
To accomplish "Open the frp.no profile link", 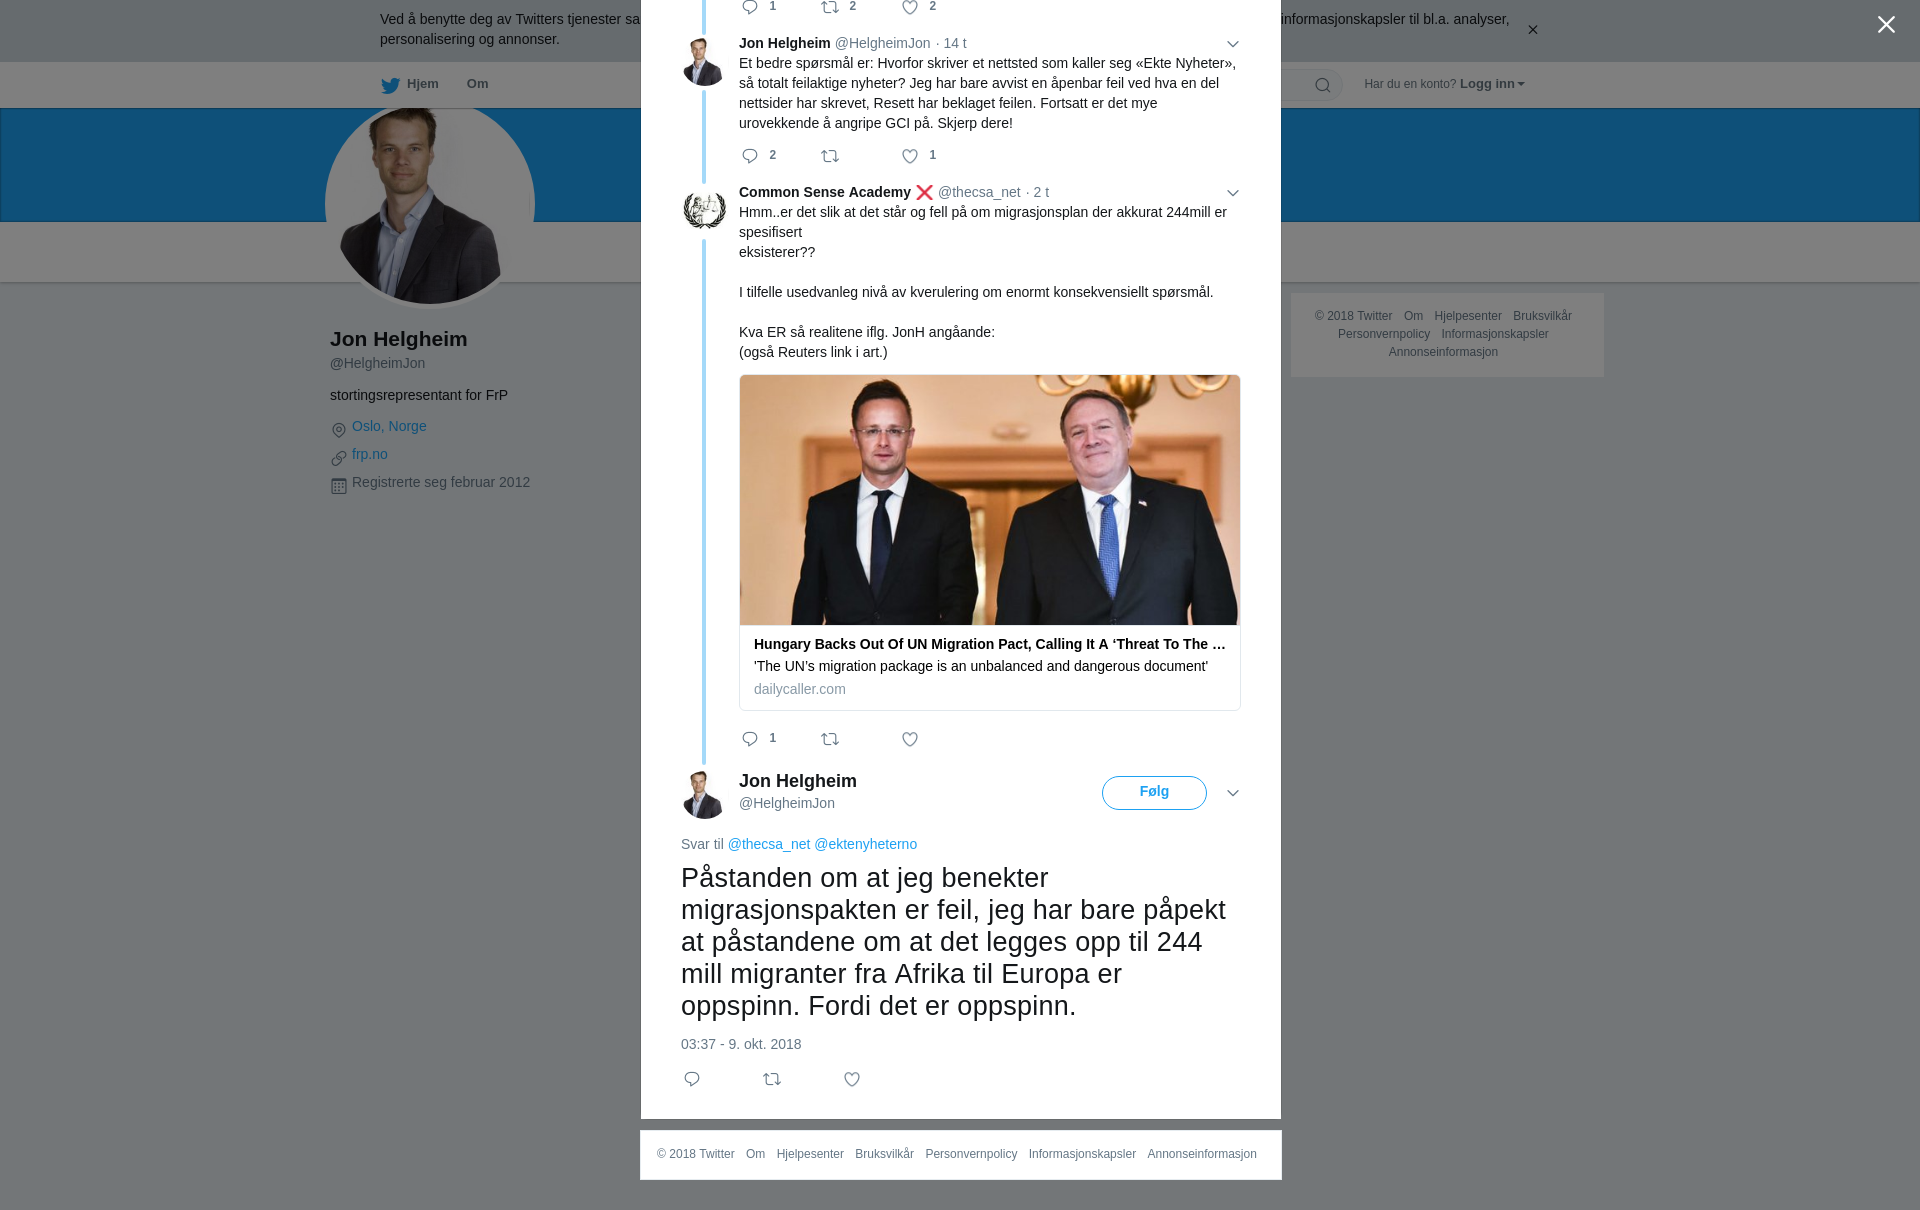I will pyautogui.click(x=370, y=454).
